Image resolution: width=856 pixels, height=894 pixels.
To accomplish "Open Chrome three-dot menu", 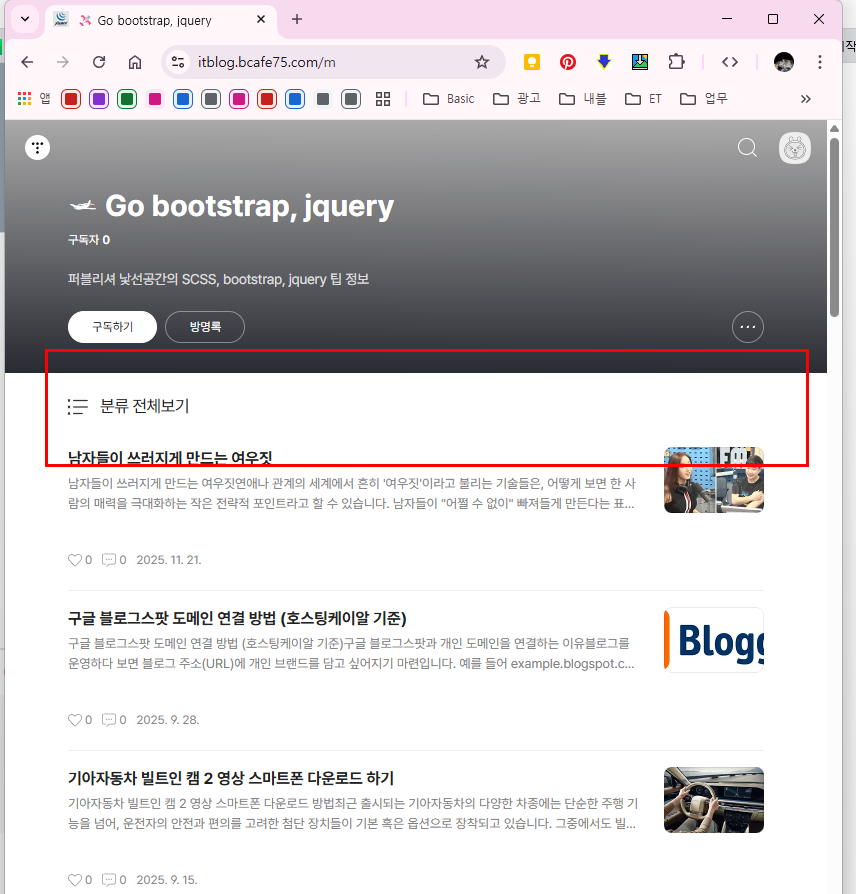I will (820, 62).
